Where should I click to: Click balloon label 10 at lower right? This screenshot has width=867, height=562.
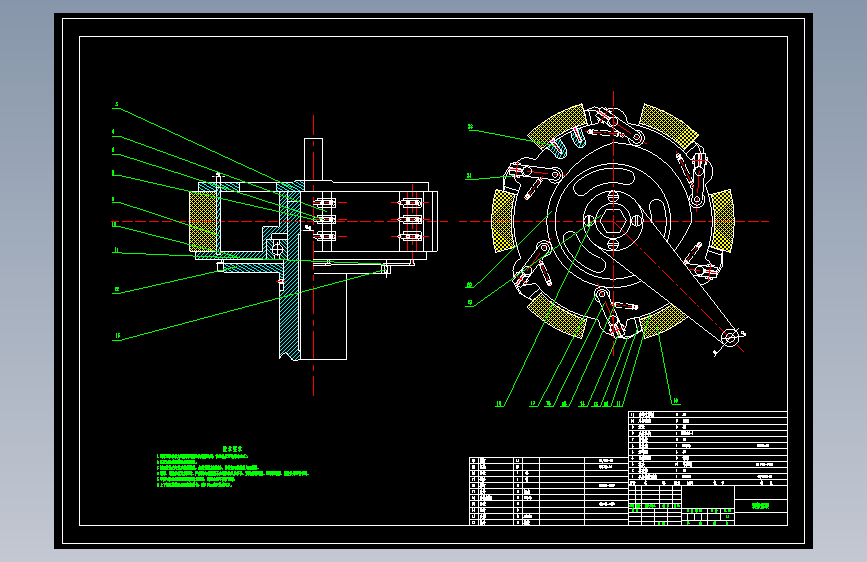click(675, 401)
